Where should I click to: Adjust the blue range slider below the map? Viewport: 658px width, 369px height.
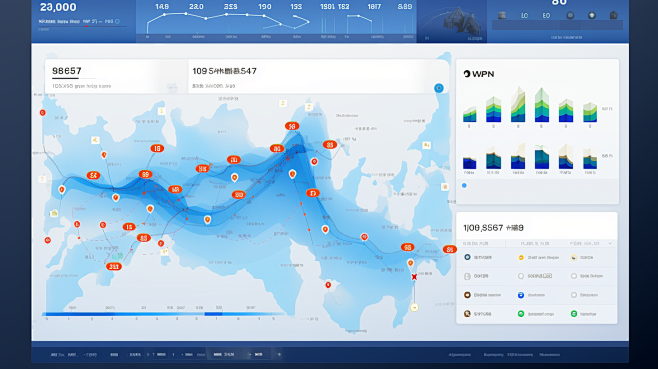coord(164,314)
